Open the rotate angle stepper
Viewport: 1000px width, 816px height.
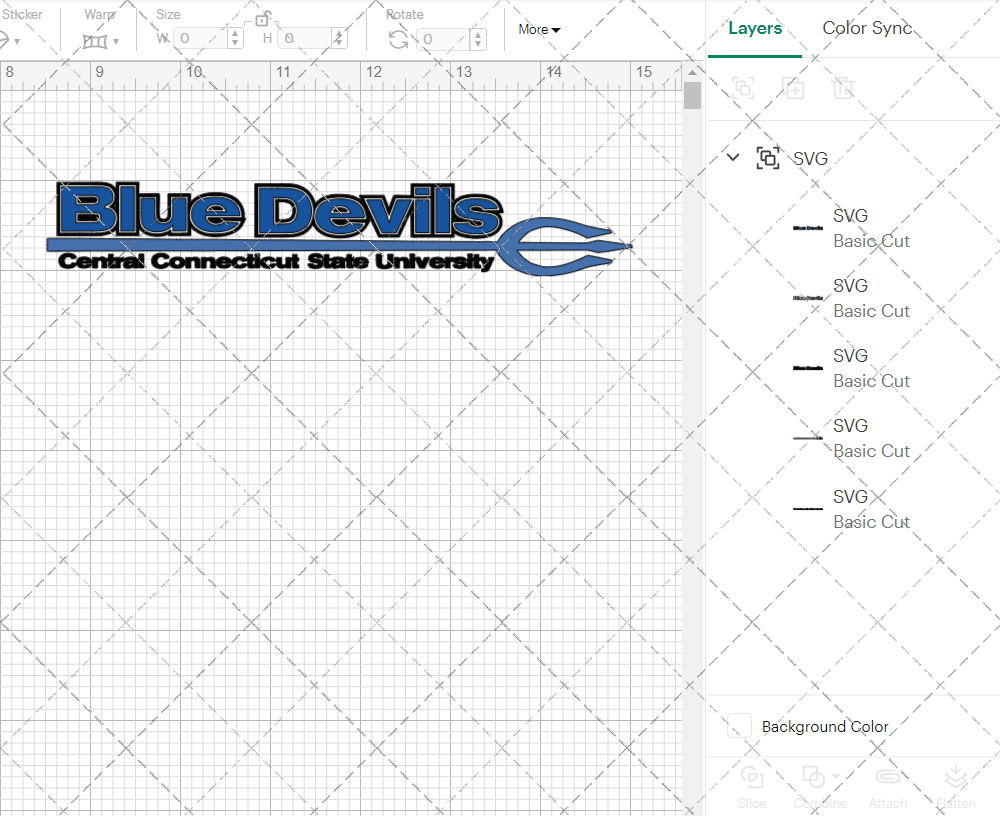[x=478, y=38]
